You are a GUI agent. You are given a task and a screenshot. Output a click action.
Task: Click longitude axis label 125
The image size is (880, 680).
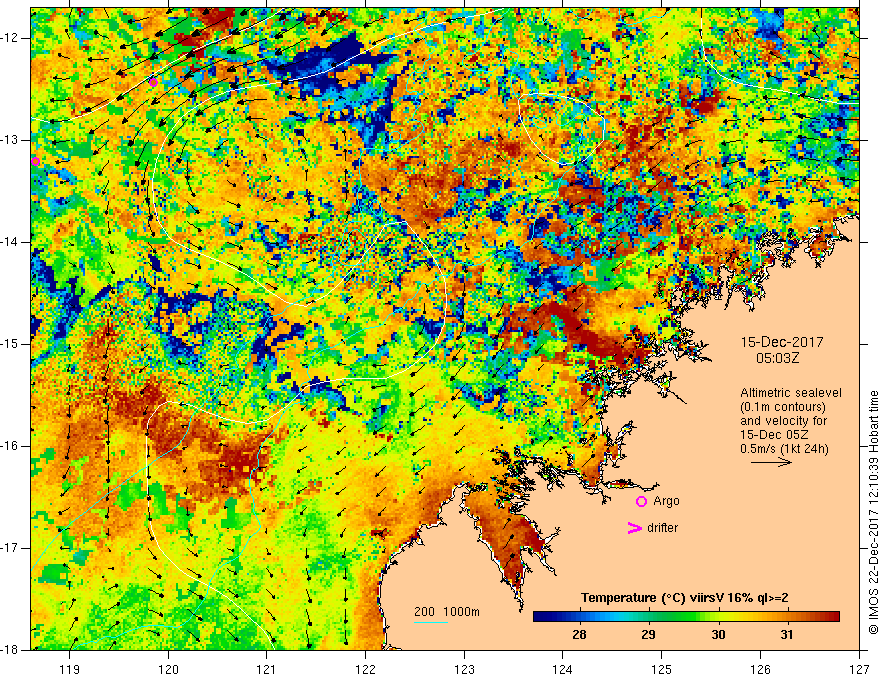662,669
